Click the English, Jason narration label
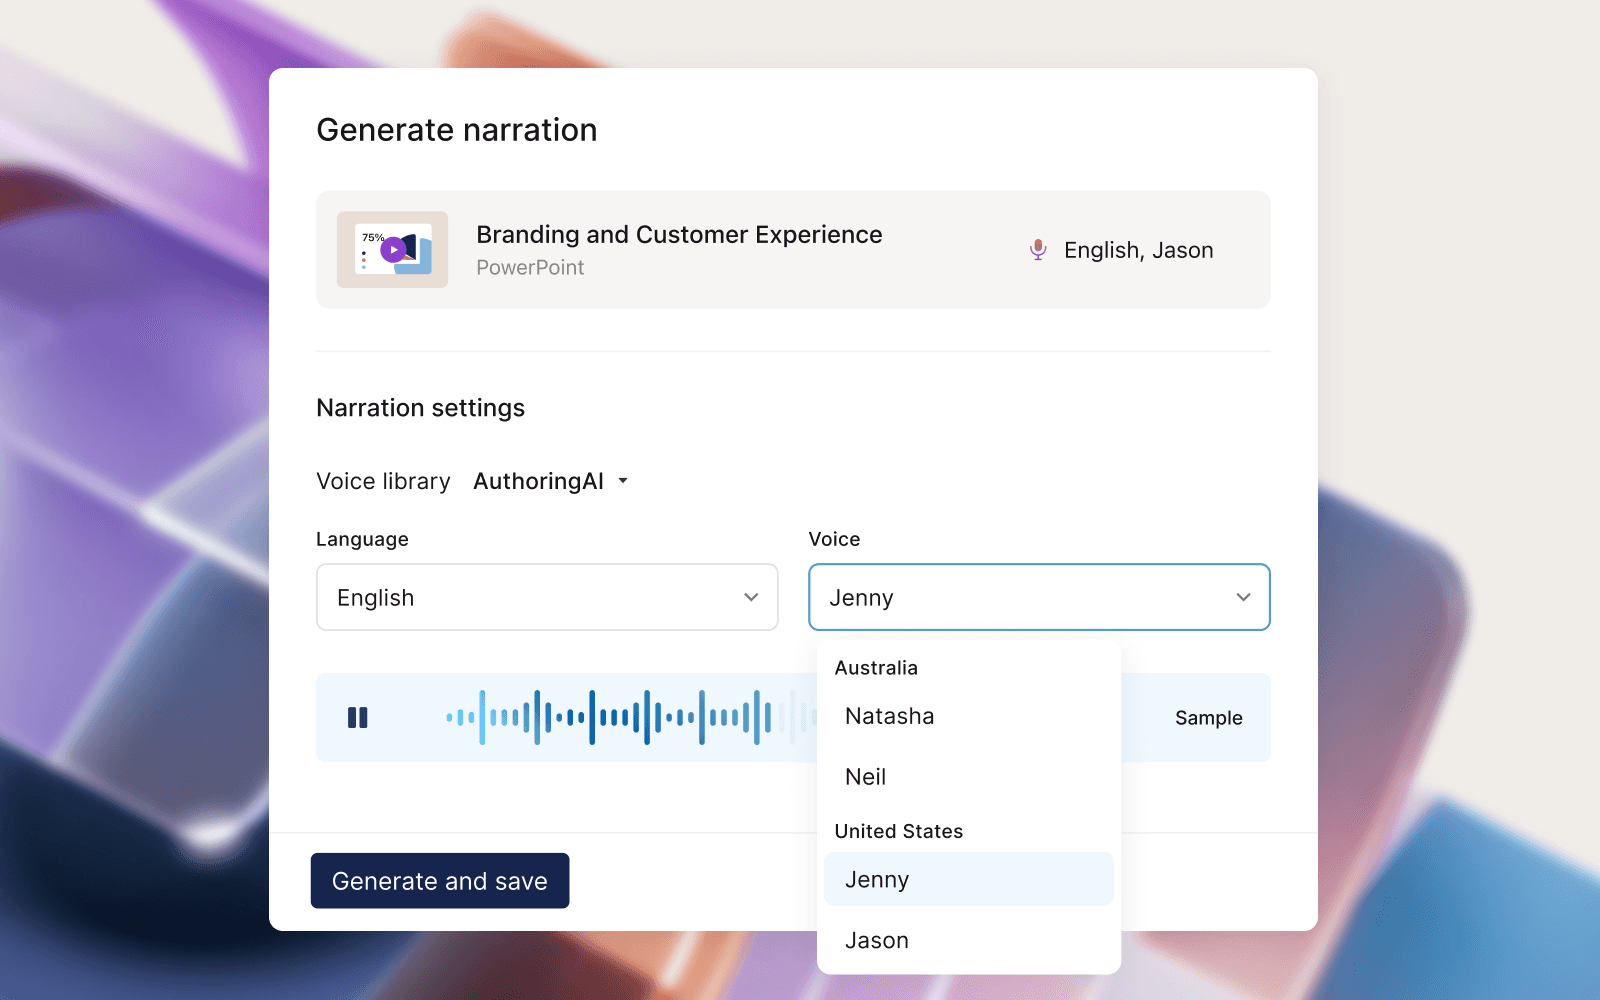Viewport: 1600px width, 1000px height. tap(1138, 250)
